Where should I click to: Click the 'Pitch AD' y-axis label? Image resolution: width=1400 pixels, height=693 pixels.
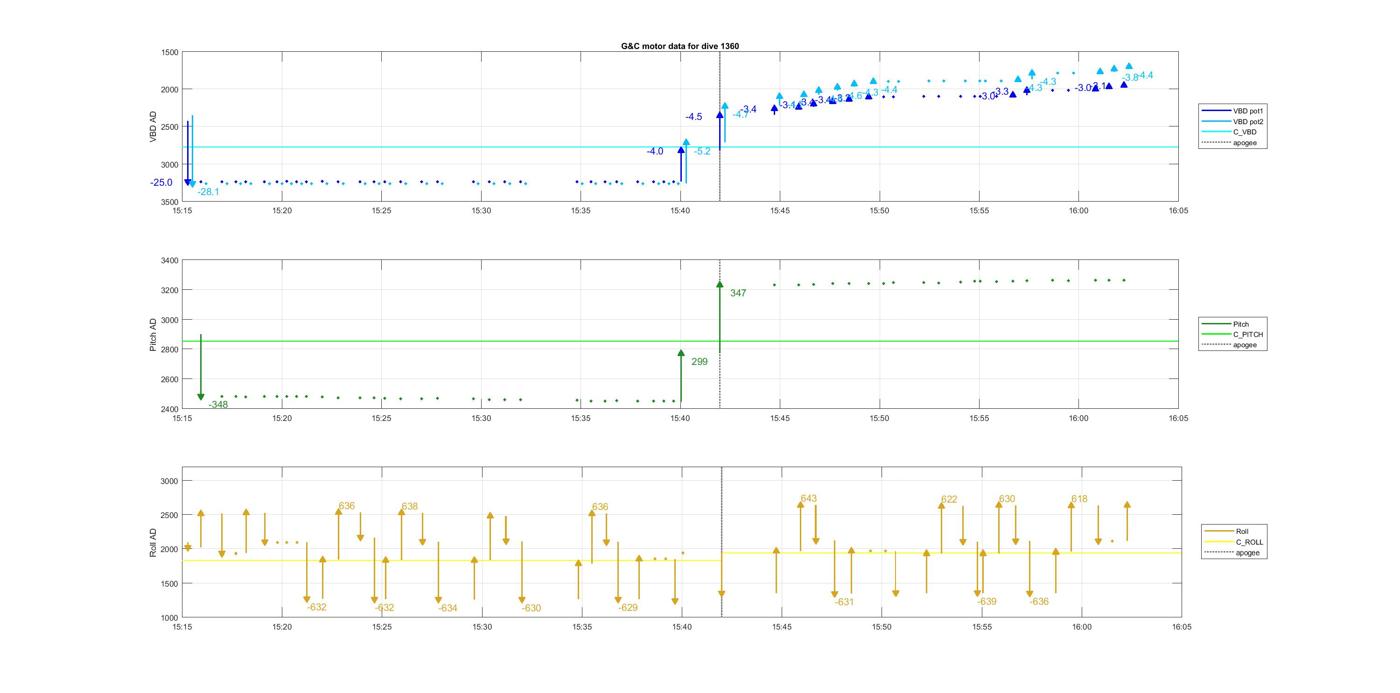(153, 335)
